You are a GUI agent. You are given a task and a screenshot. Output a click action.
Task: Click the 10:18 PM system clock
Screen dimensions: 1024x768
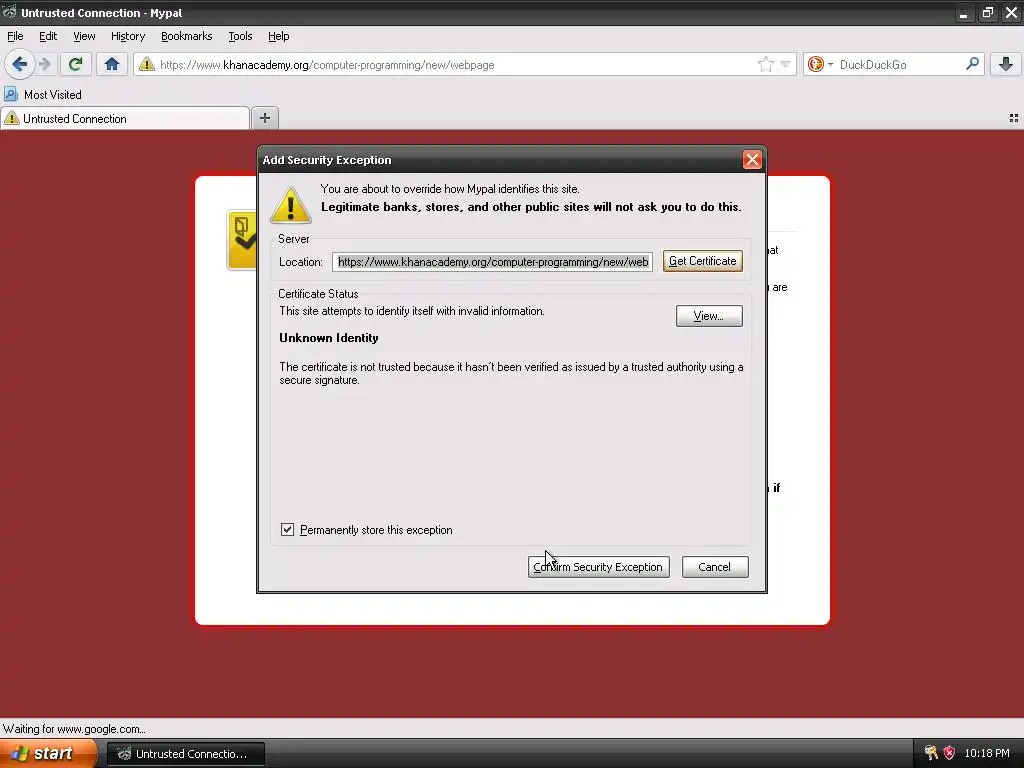tap(987, 753)
